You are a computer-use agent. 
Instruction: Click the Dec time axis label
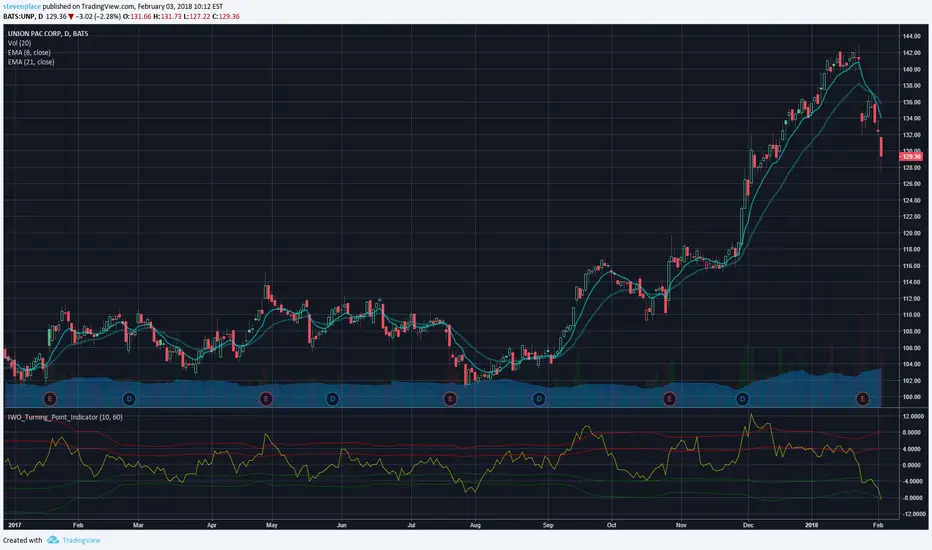click(x=748, y=526)
